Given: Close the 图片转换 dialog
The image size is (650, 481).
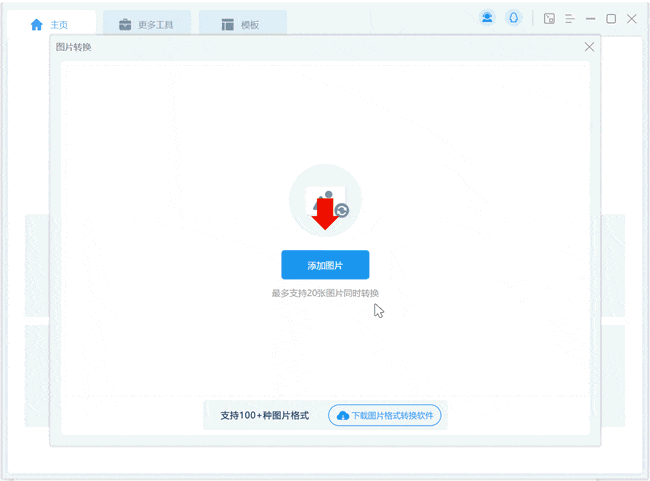Looking at the screenshot, I should tap(589, 46).
